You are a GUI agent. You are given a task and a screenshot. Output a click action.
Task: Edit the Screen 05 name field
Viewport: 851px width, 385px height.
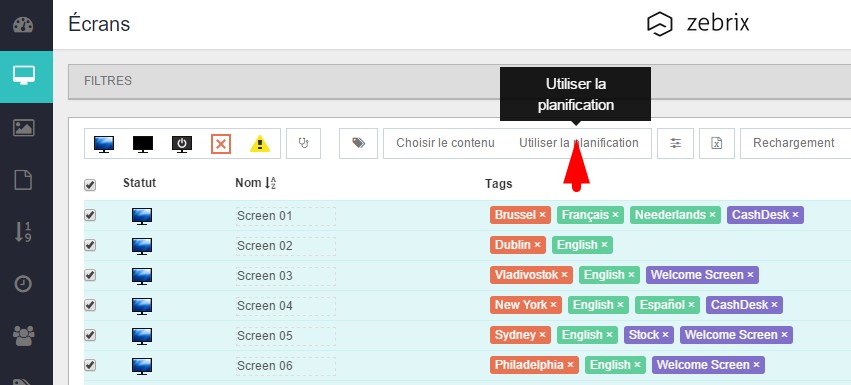click(285, 336)
